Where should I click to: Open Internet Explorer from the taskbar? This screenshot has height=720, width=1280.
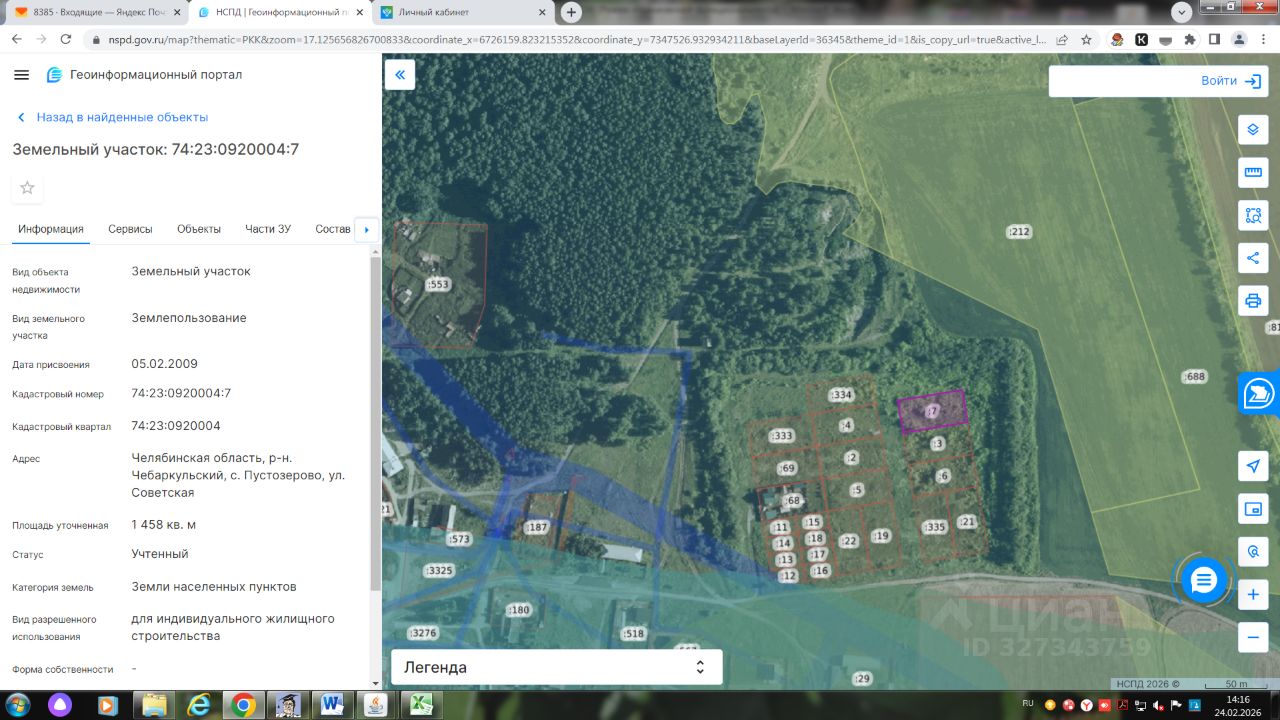click(x=199, y=705)
